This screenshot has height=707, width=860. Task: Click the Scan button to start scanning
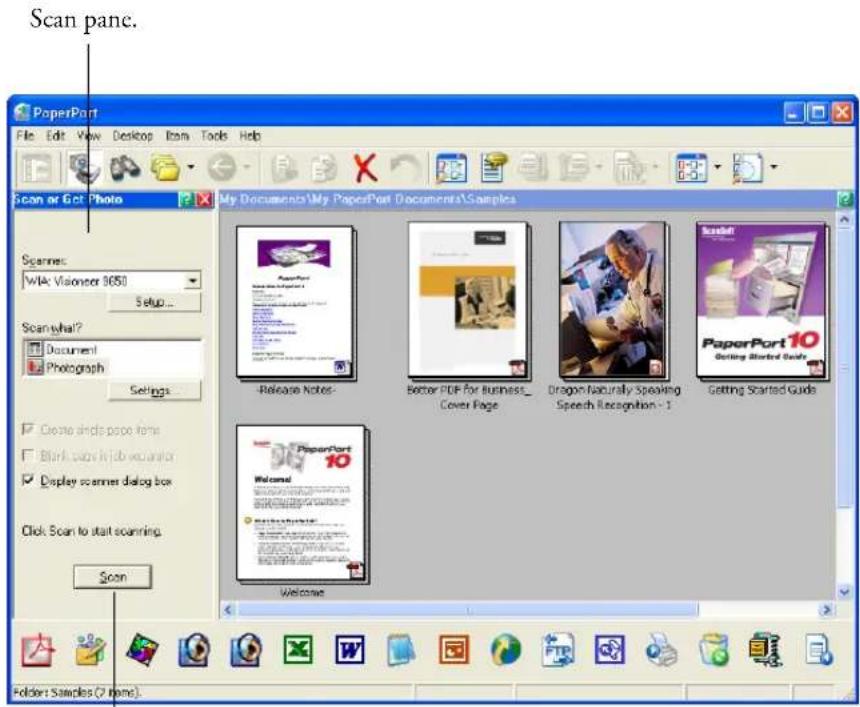112,577
